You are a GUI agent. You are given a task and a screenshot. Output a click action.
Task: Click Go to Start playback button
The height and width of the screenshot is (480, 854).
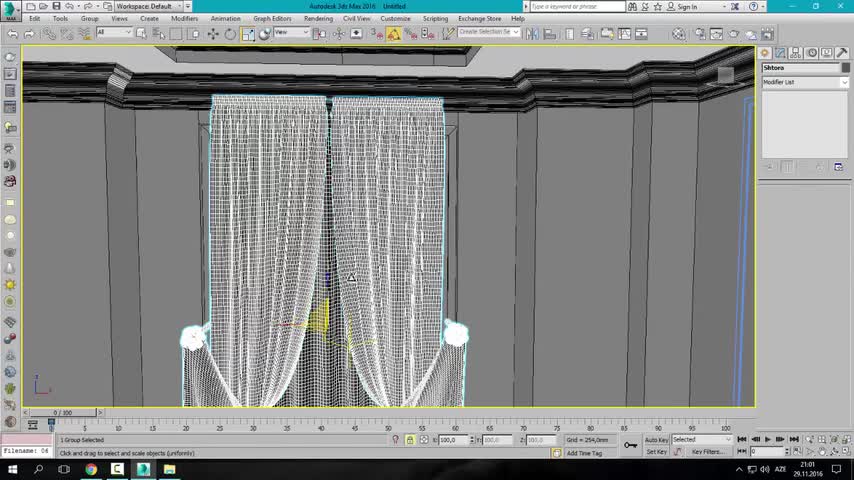[x=742, y=439]
